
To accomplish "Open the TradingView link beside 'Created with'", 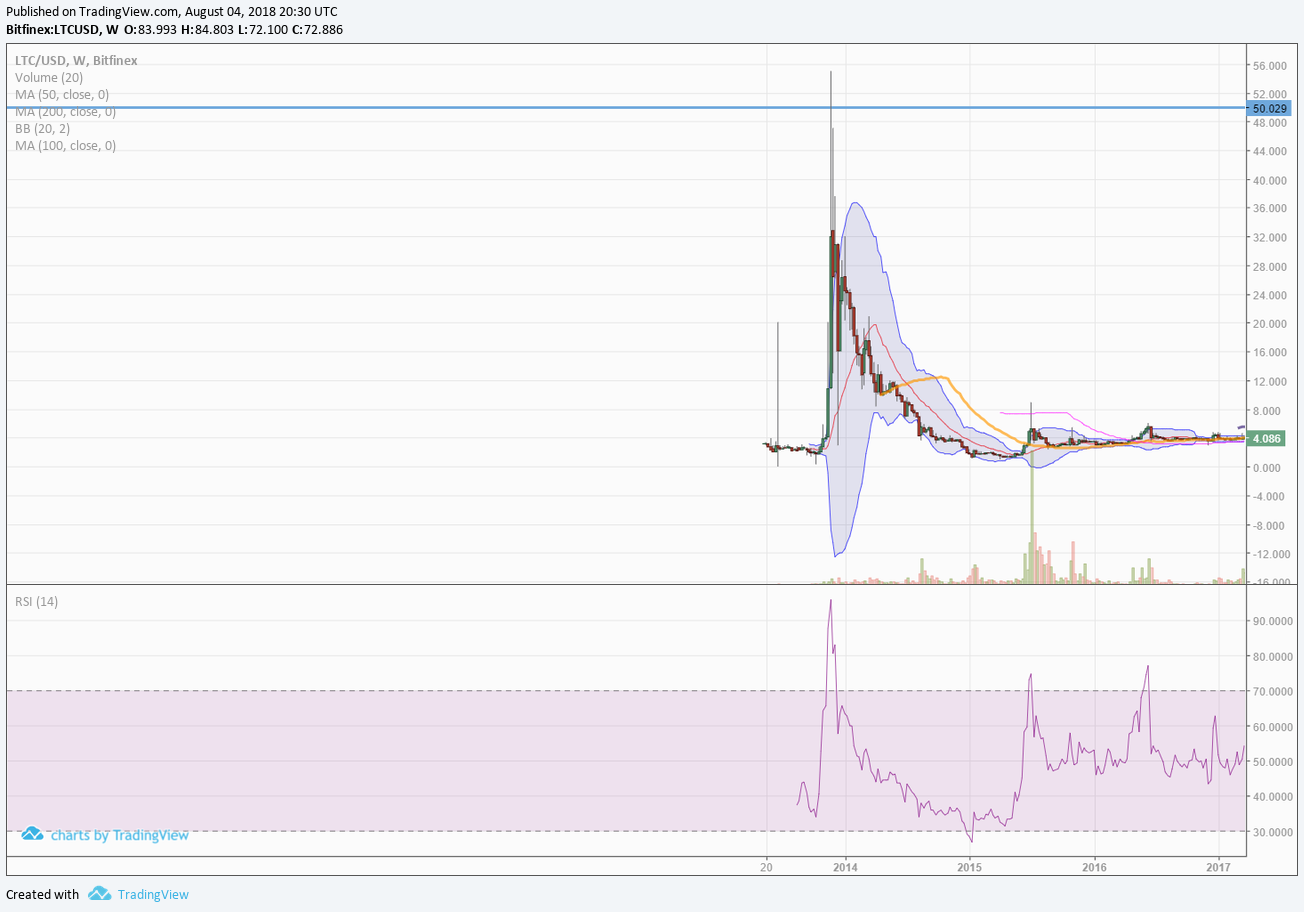I will pyautogui.click(x=153, y=894).
